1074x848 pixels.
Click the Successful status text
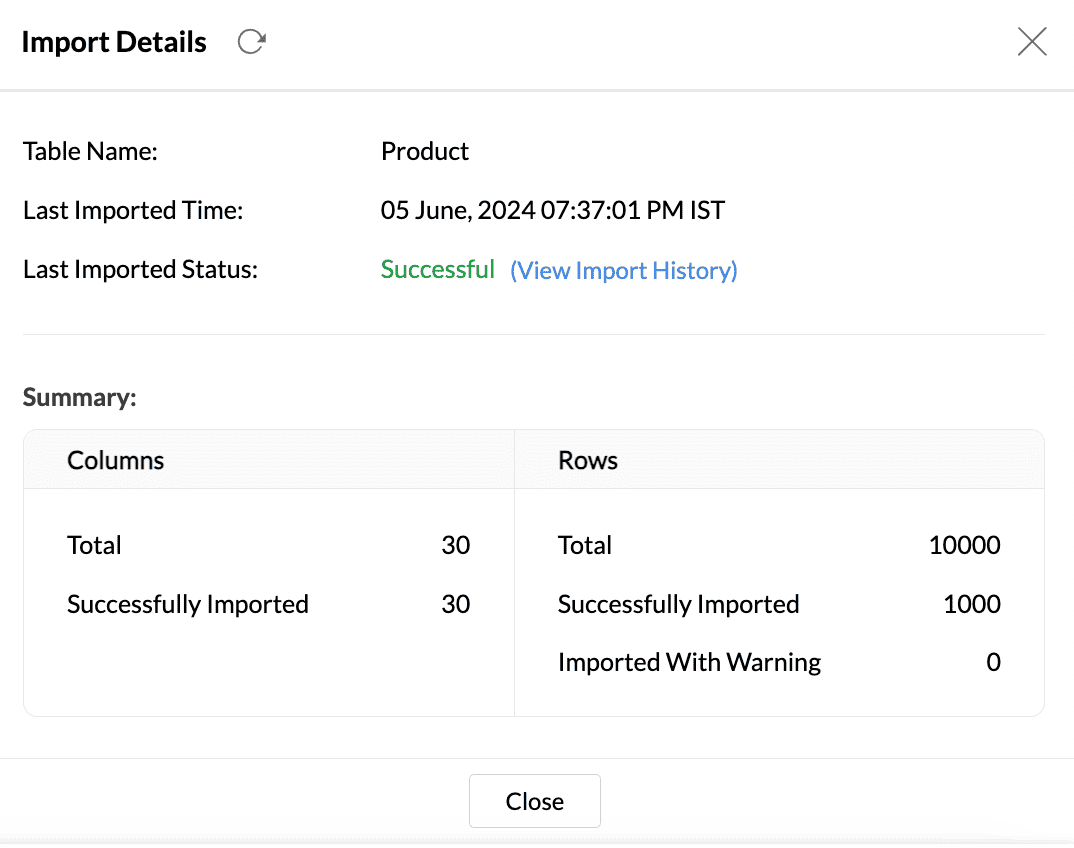point(438,270)
